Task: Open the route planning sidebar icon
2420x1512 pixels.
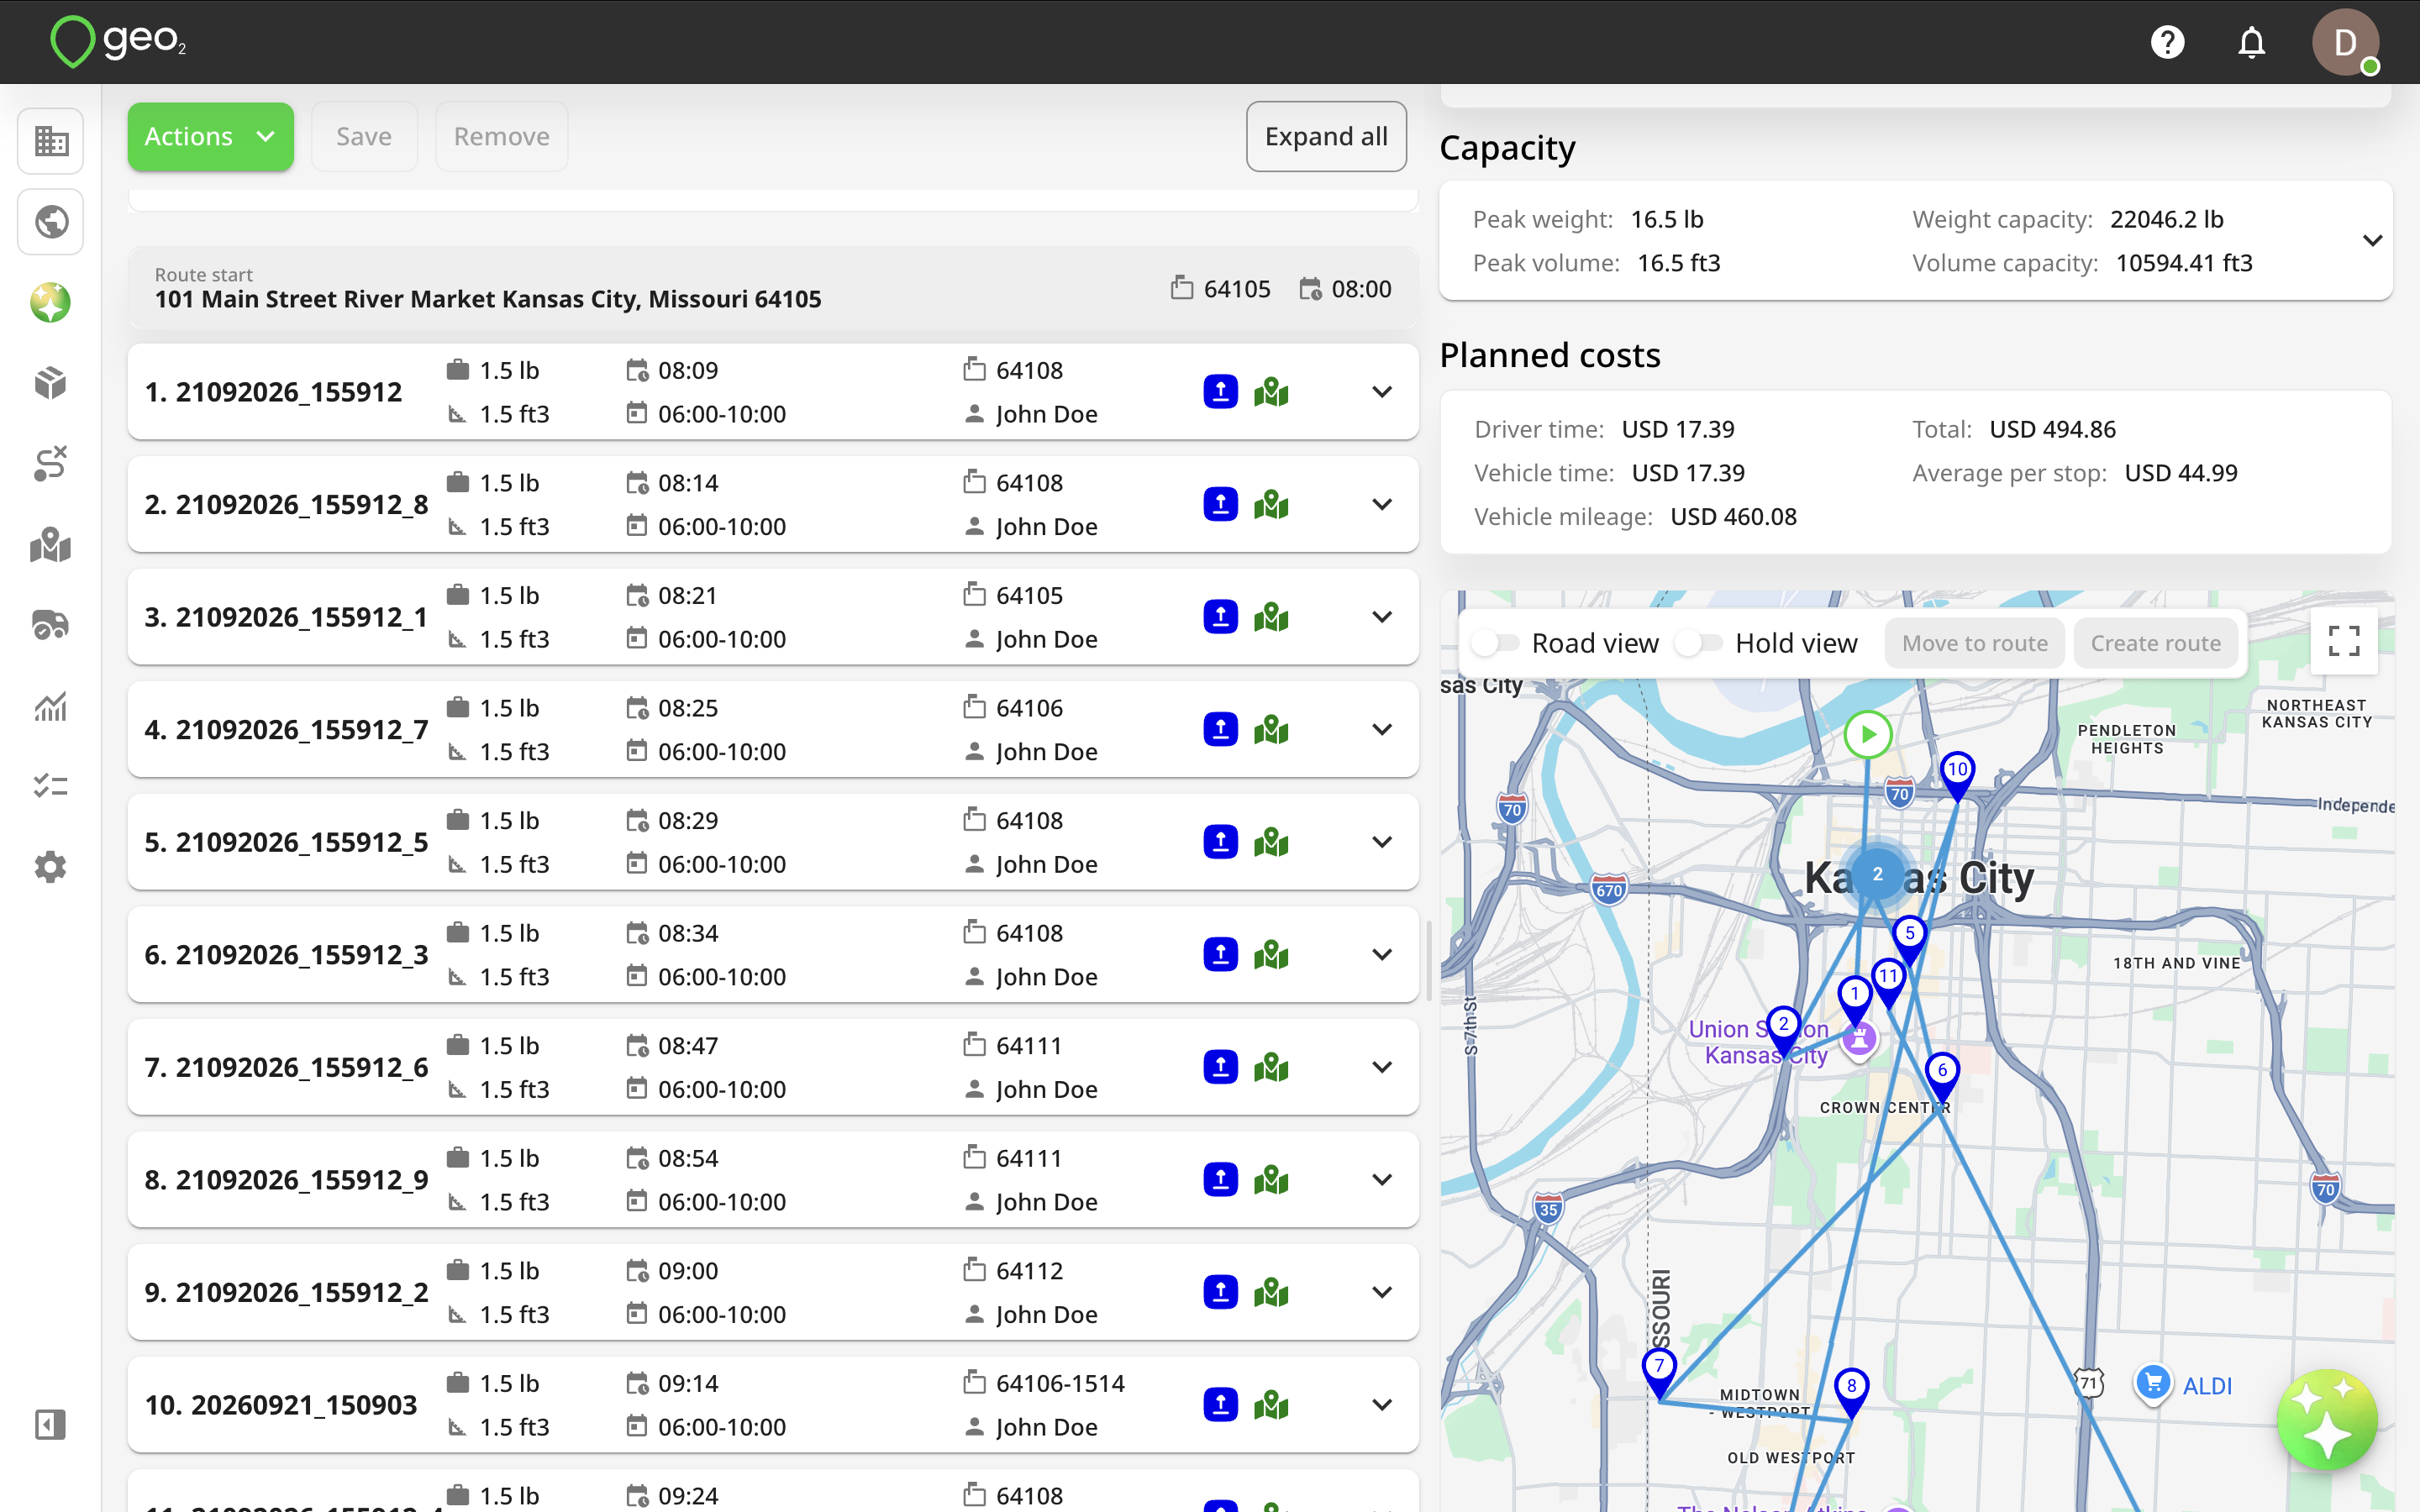Action: tap(50, 464)
